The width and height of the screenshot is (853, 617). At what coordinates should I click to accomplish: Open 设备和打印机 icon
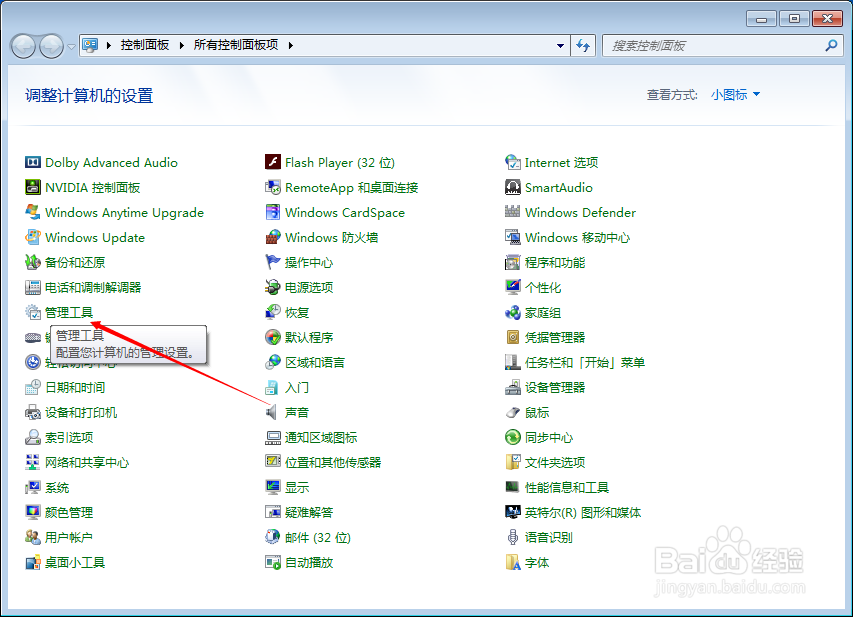click(33, 412)
